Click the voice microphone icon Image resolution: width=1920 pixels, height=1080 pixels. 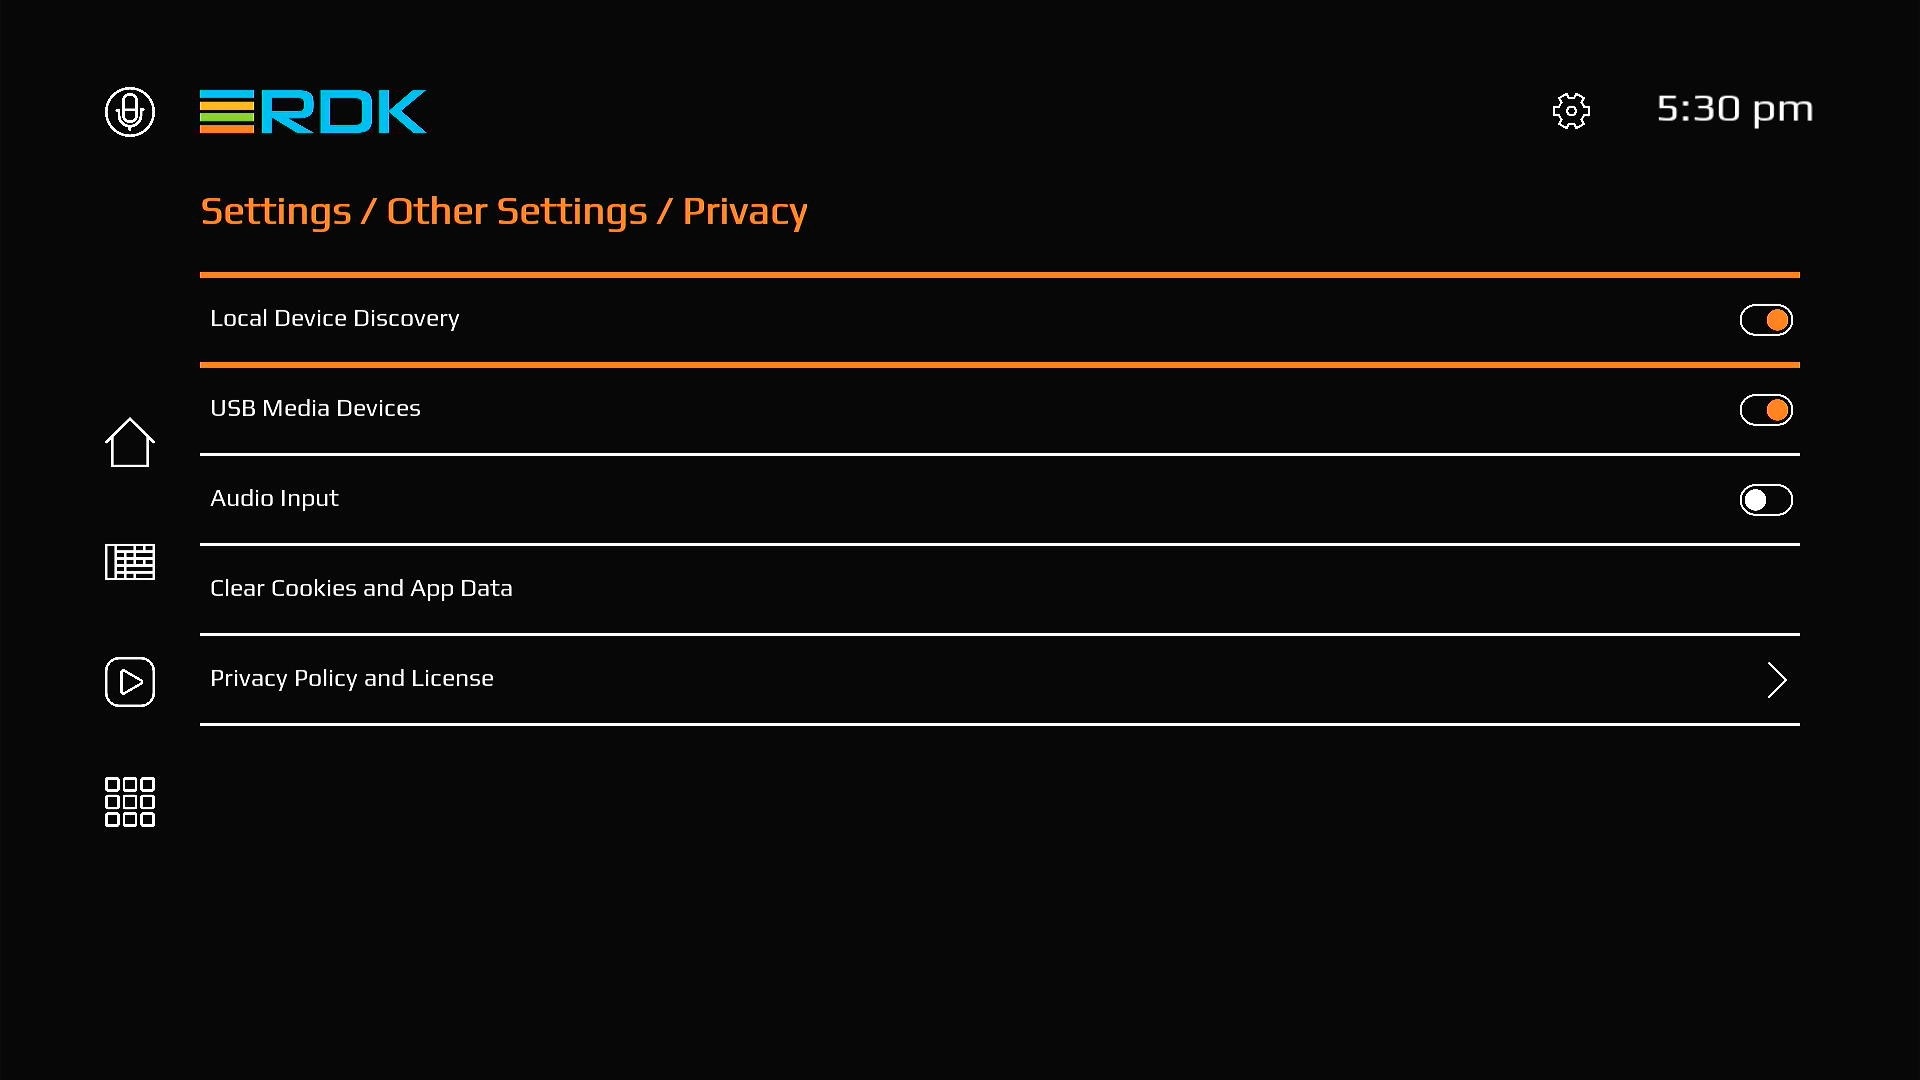tap(130, 111)
